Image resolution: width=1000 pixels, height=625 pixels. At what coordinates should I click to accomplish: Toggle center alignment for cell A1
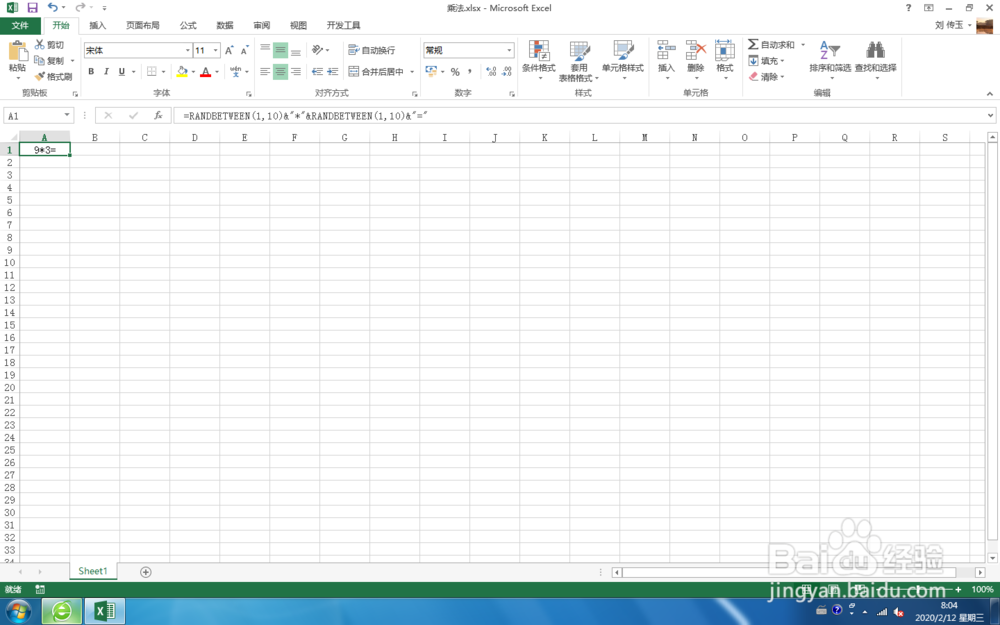point(280,71)
